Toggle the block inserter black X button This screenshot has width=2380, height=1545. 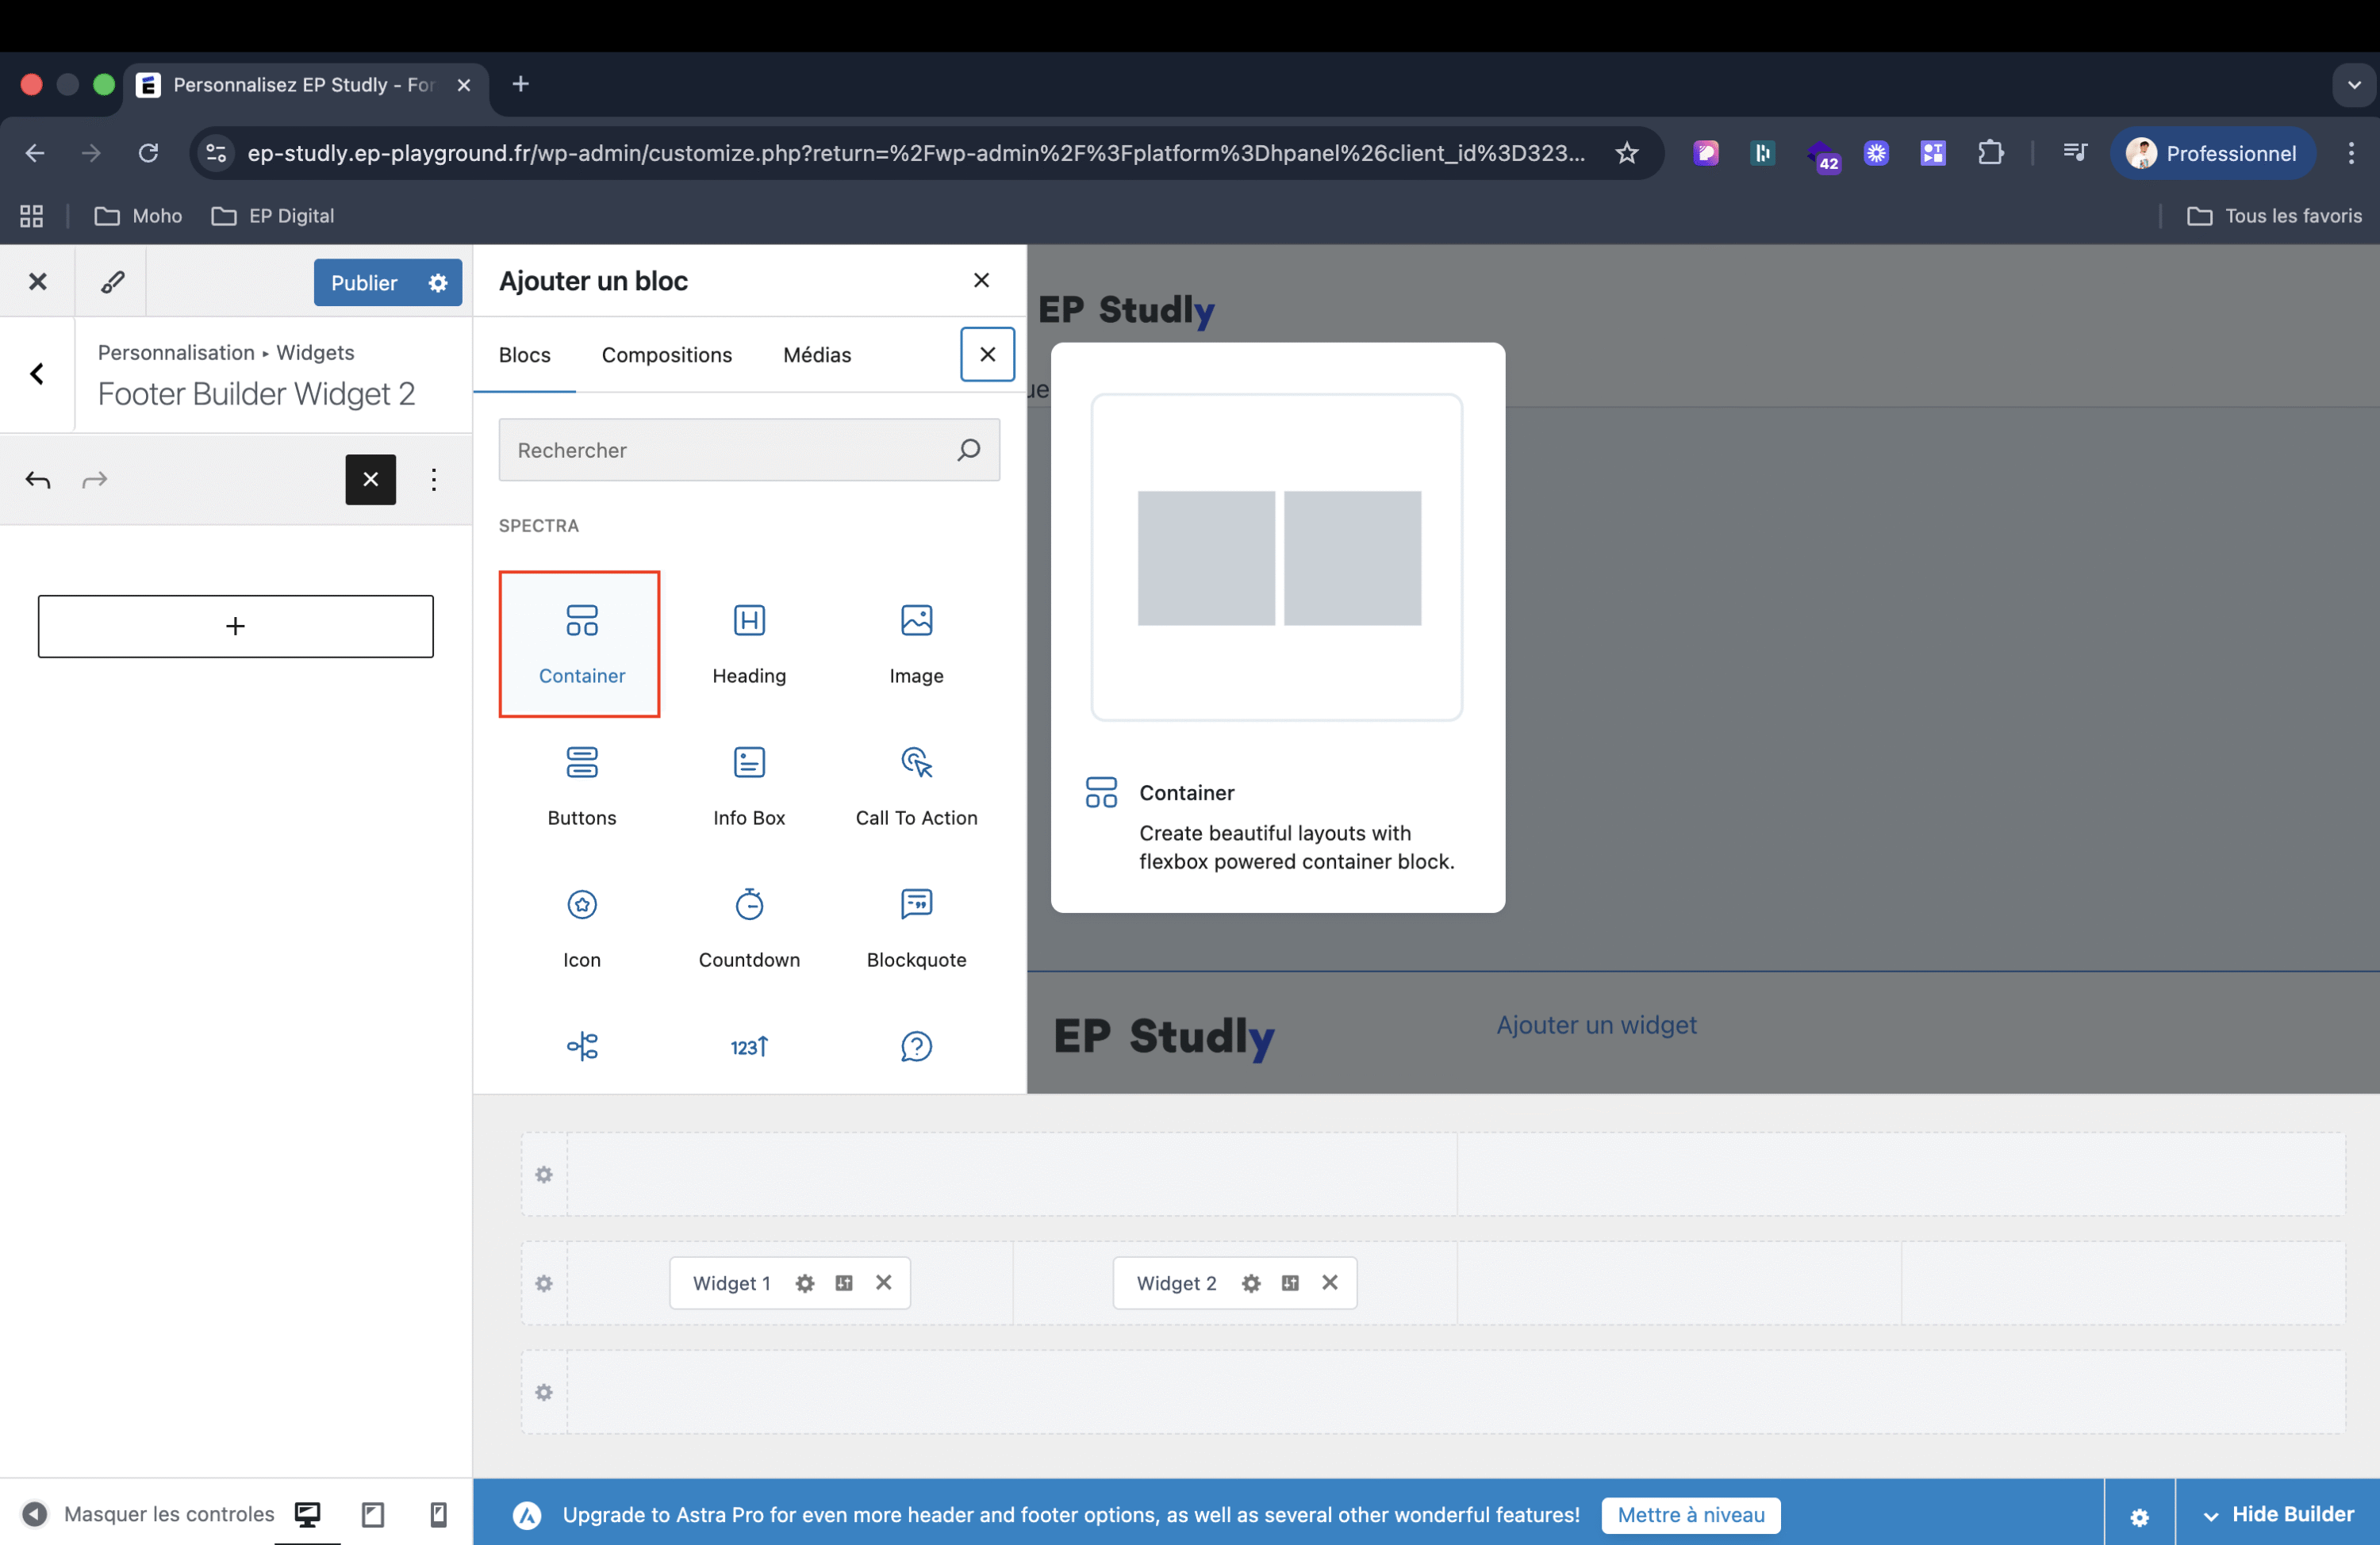coord(370,480)
